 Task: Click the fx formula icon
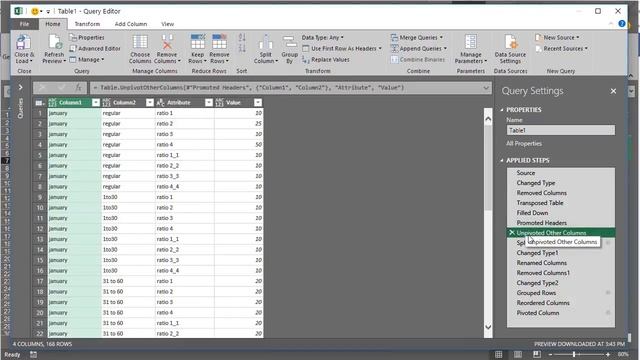[x=78, y=87]
